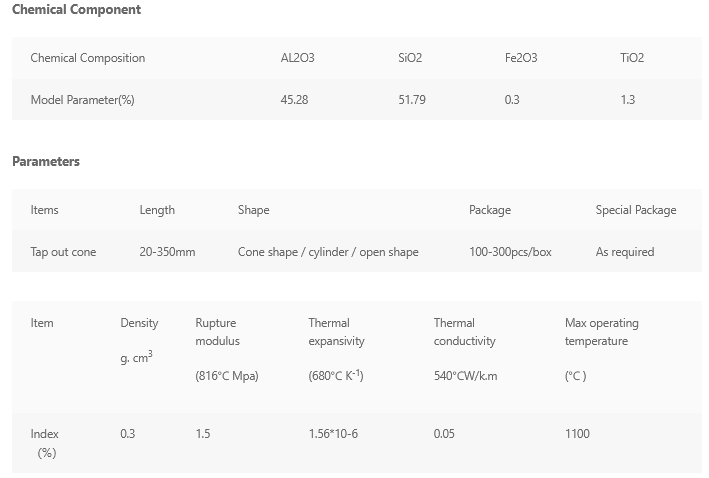This screenshot has width=709, height=478.
Task: Click the Special Package column header
Action: pyautogui.click(x=636, y=210)
